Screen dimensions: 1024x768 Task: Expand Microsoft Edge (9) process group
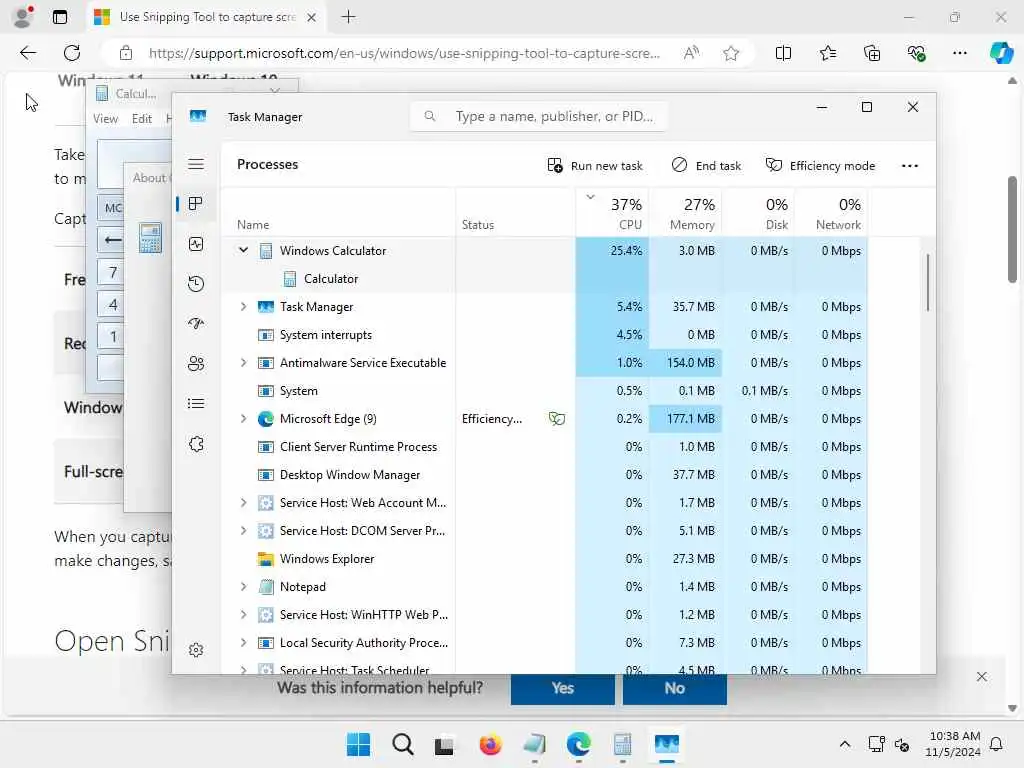pyautogui.click(x=244, y=419)
